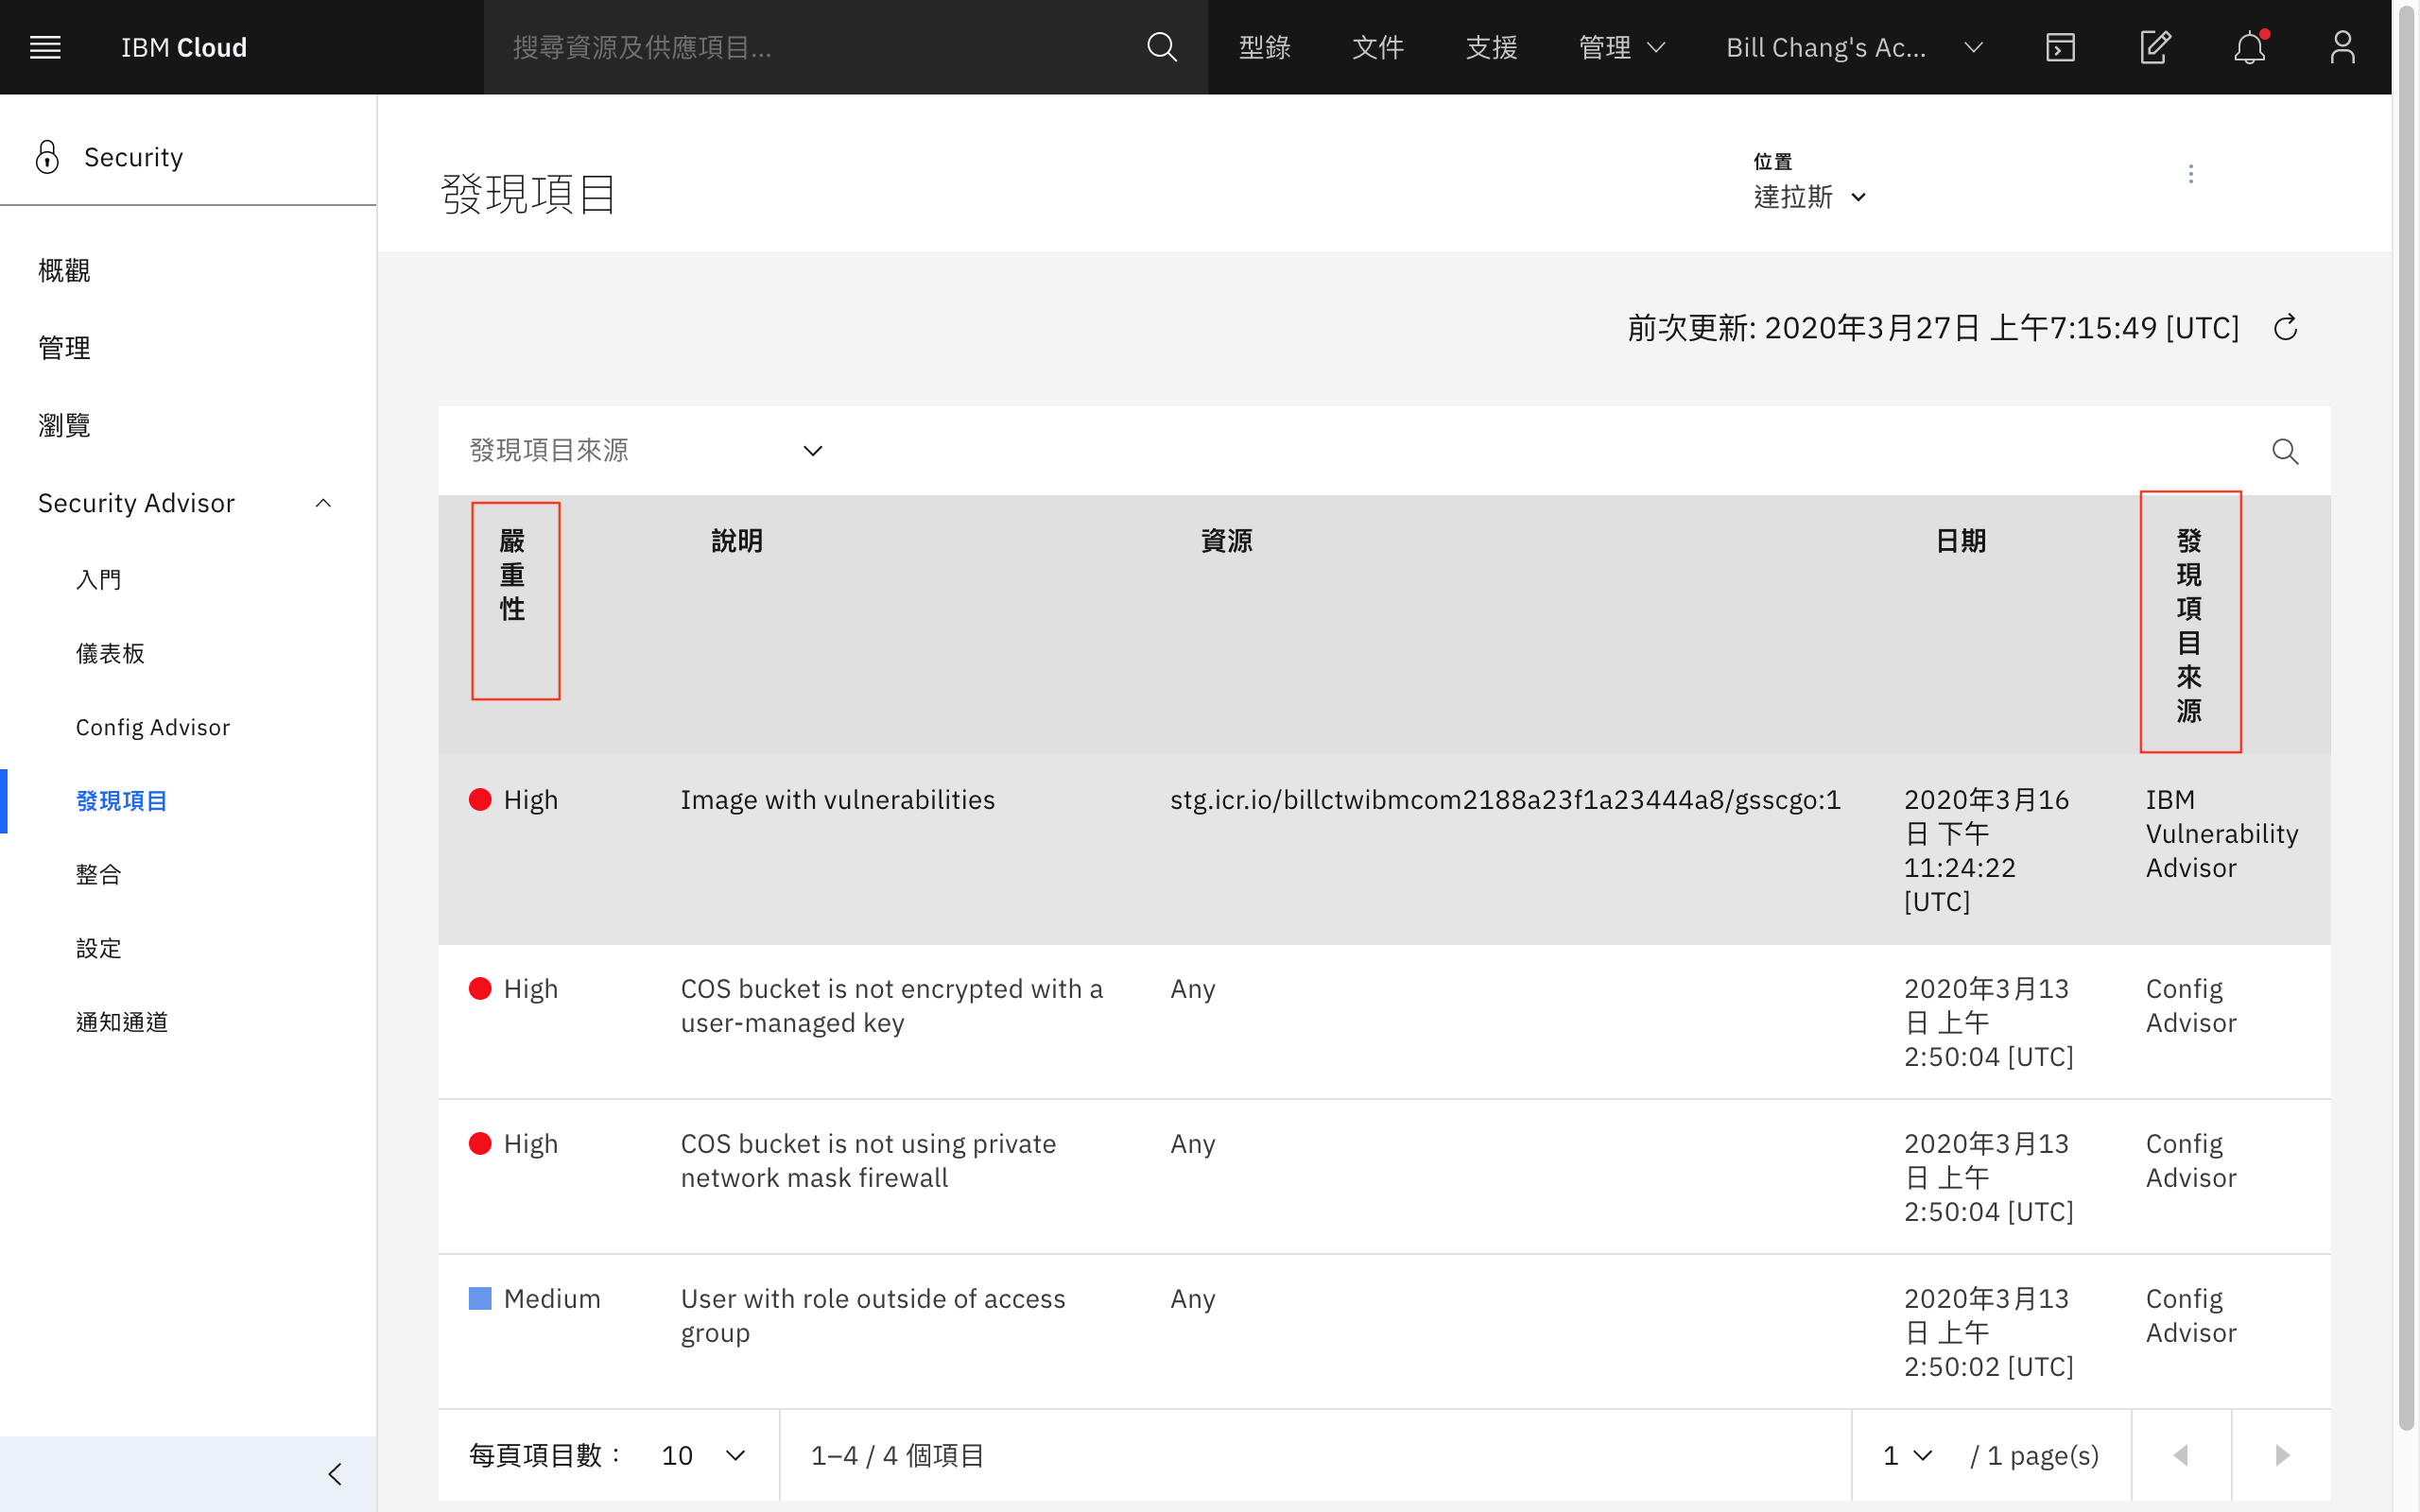
Task: Open the vertical three-dot overflow menu
Action: click(x=2191, y=174)
